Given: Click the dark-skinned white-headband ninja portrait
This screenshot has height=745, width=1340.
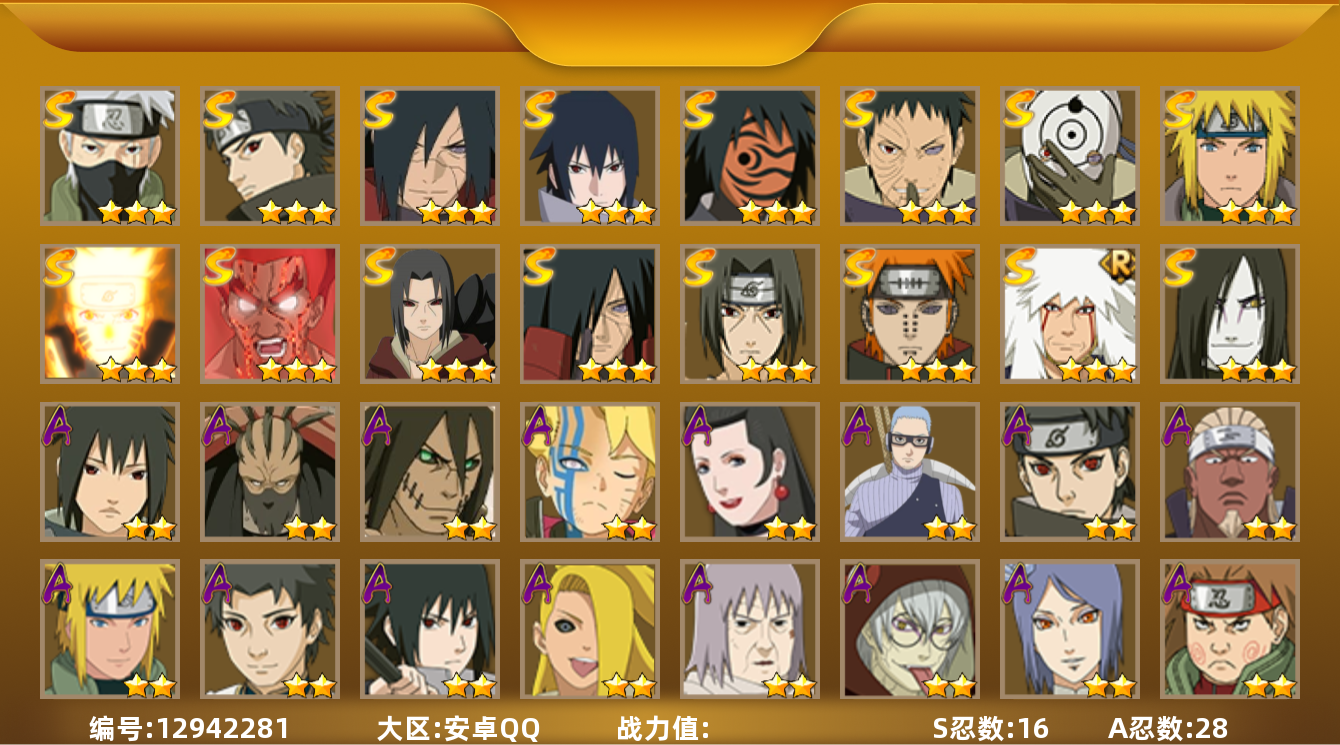Looking at the screenshot, I should pos(1229,472).
